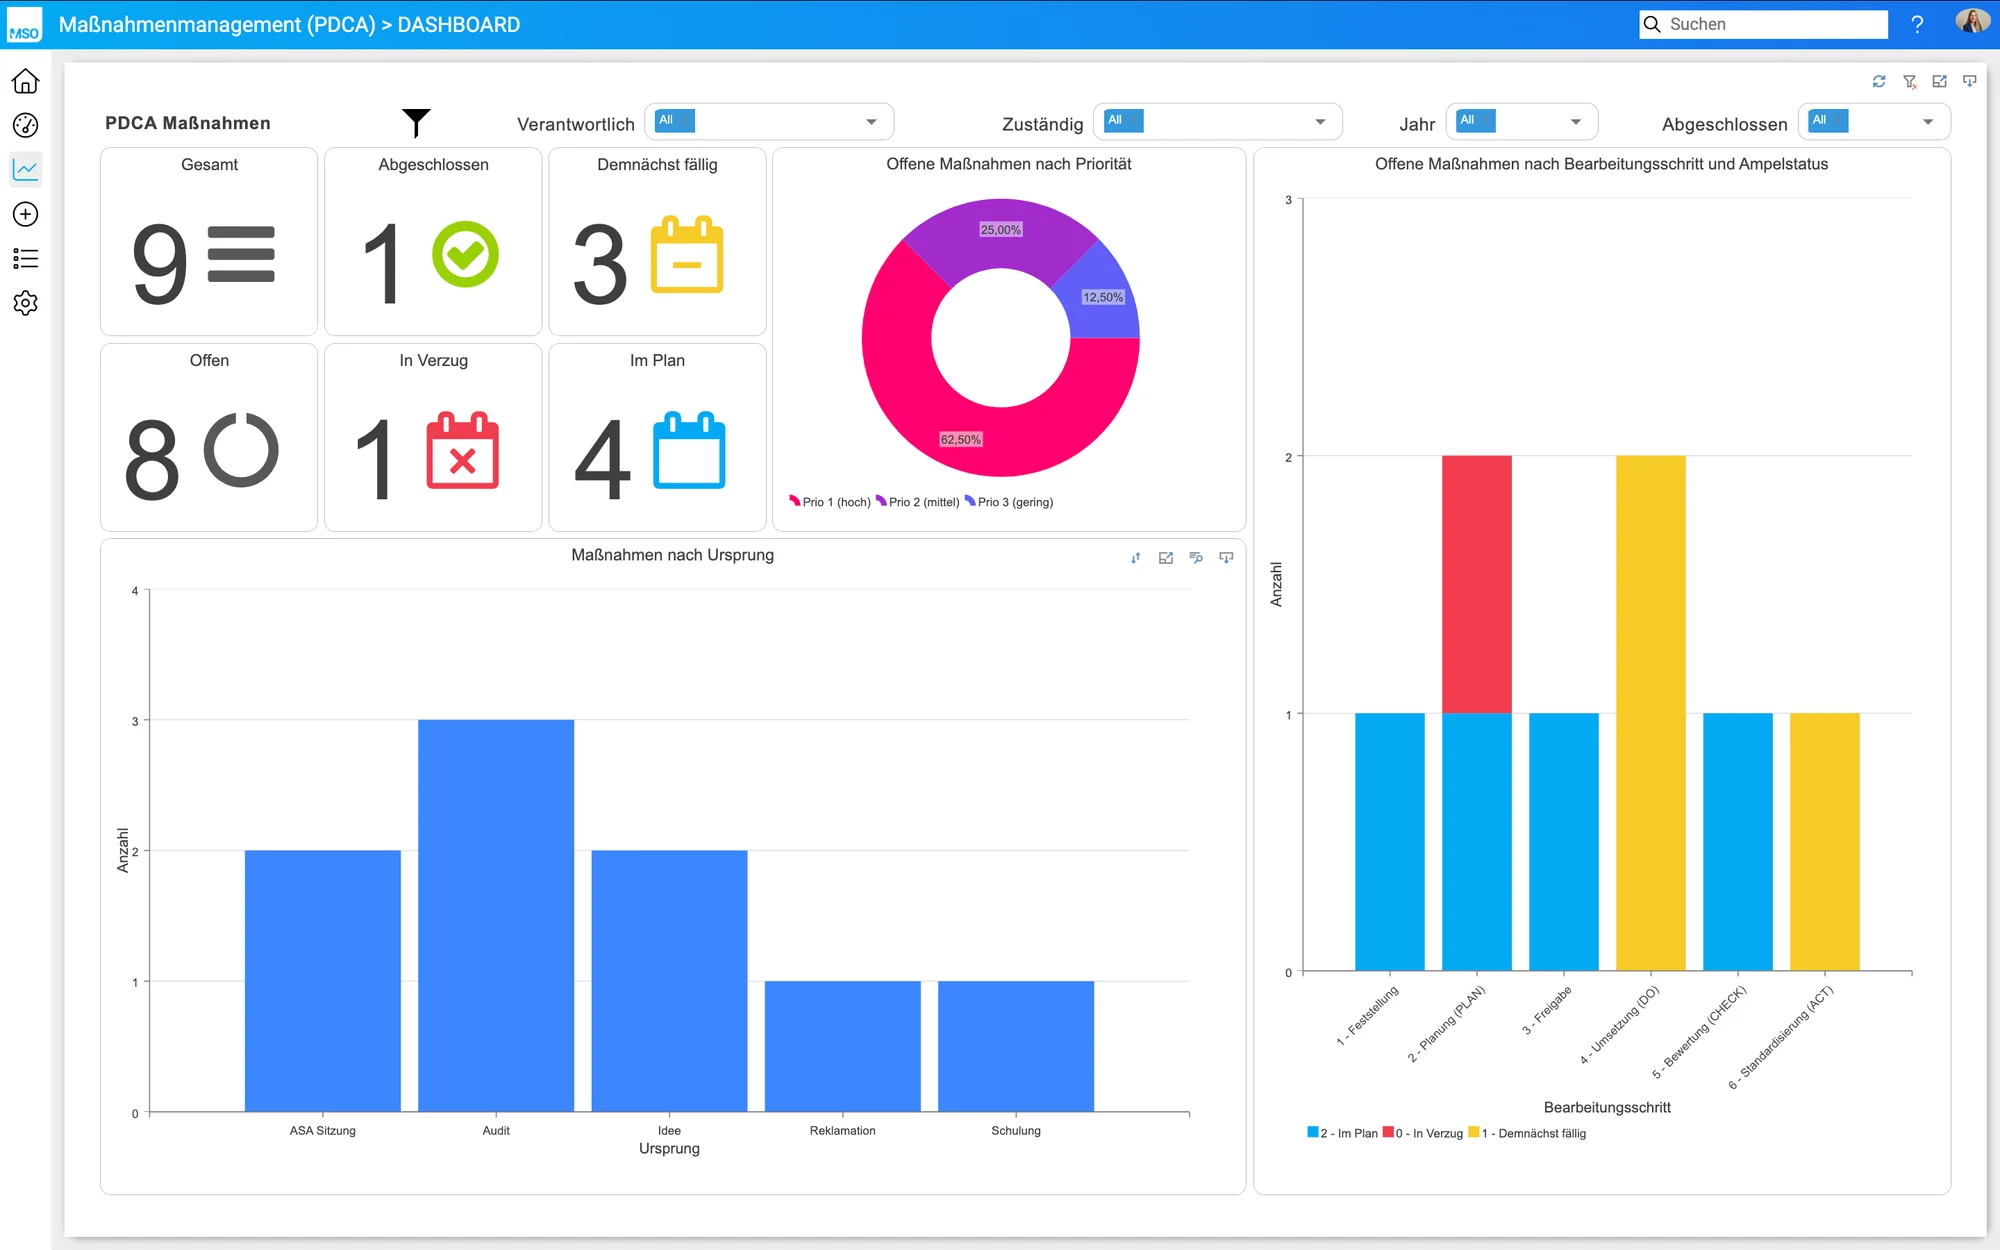2000x1250 pixels.
Task: Open the Zuständig dropdown
Action: point(1218,122)
